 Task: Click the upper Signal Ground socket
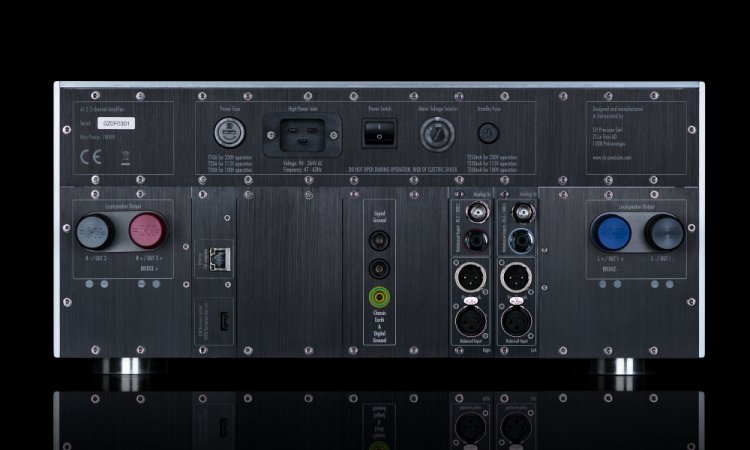pos(379,240)
